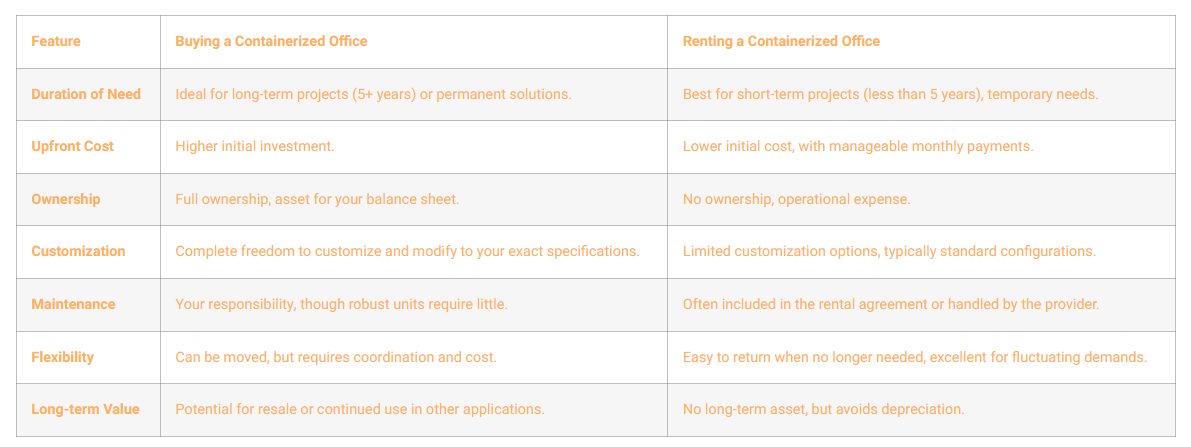Select the Long-term Value row label
Image resolution: width=1191 pixels, height=447 pixels.
coord(85,409)
